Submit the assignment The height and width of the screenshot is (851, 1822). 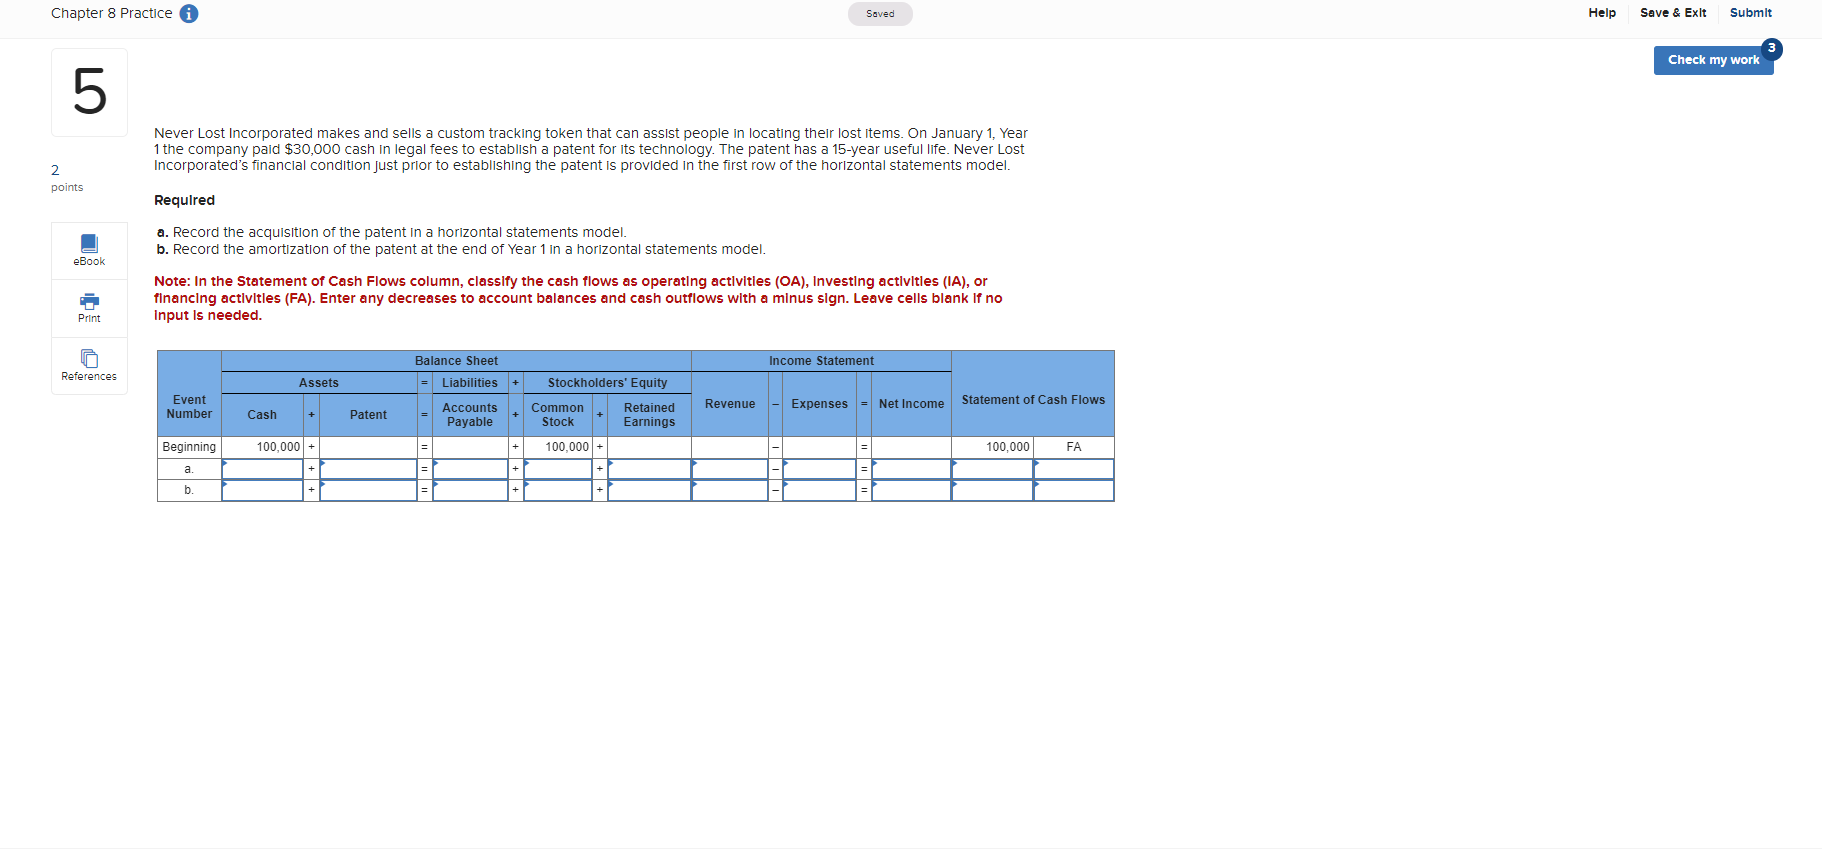(1750, 13)
